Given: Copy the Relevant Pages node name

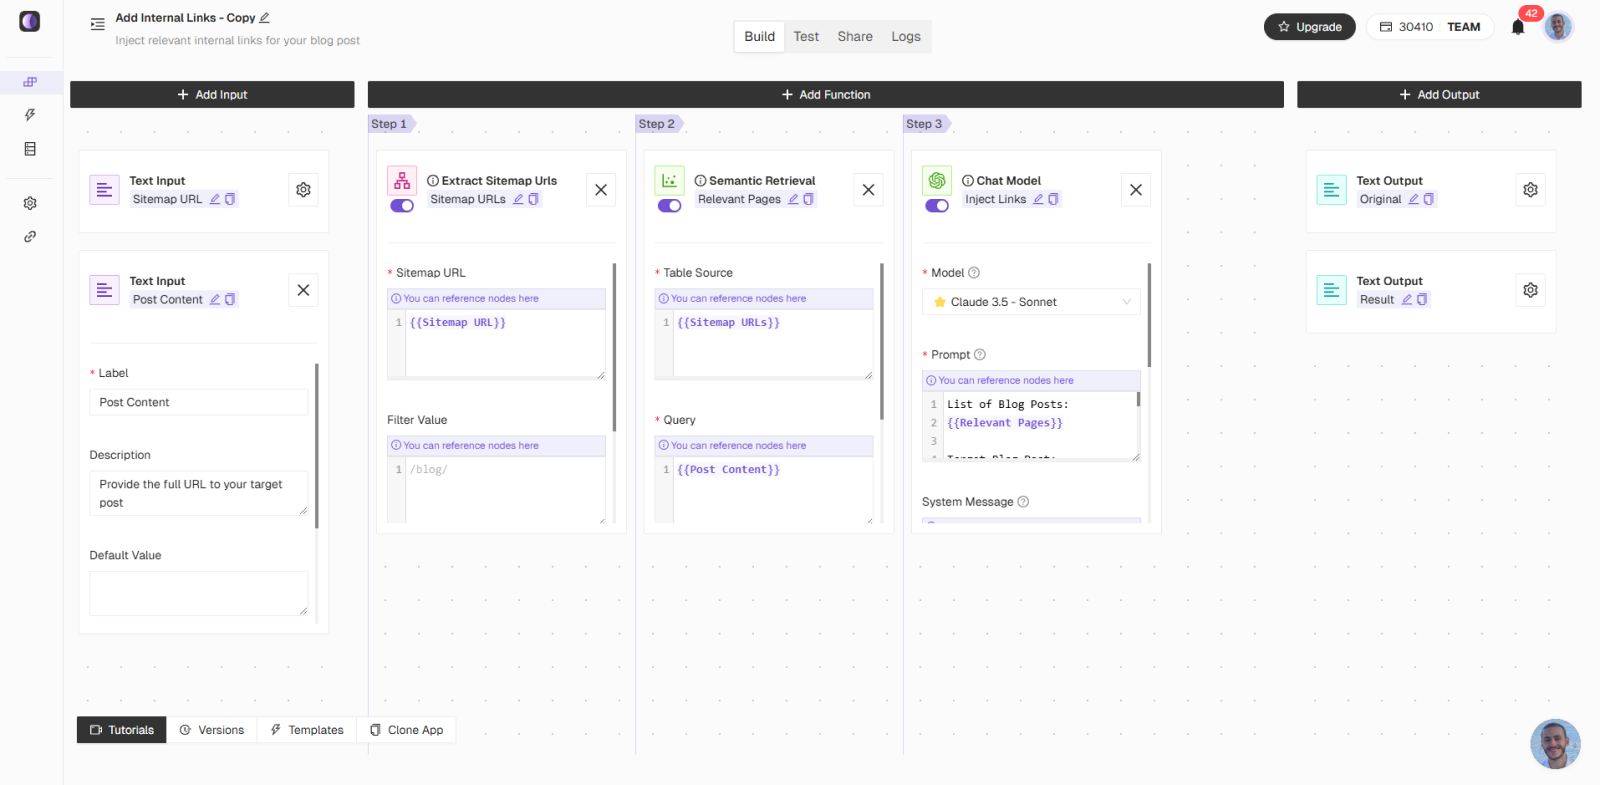Looking at the screenshot, I should 809,199.
